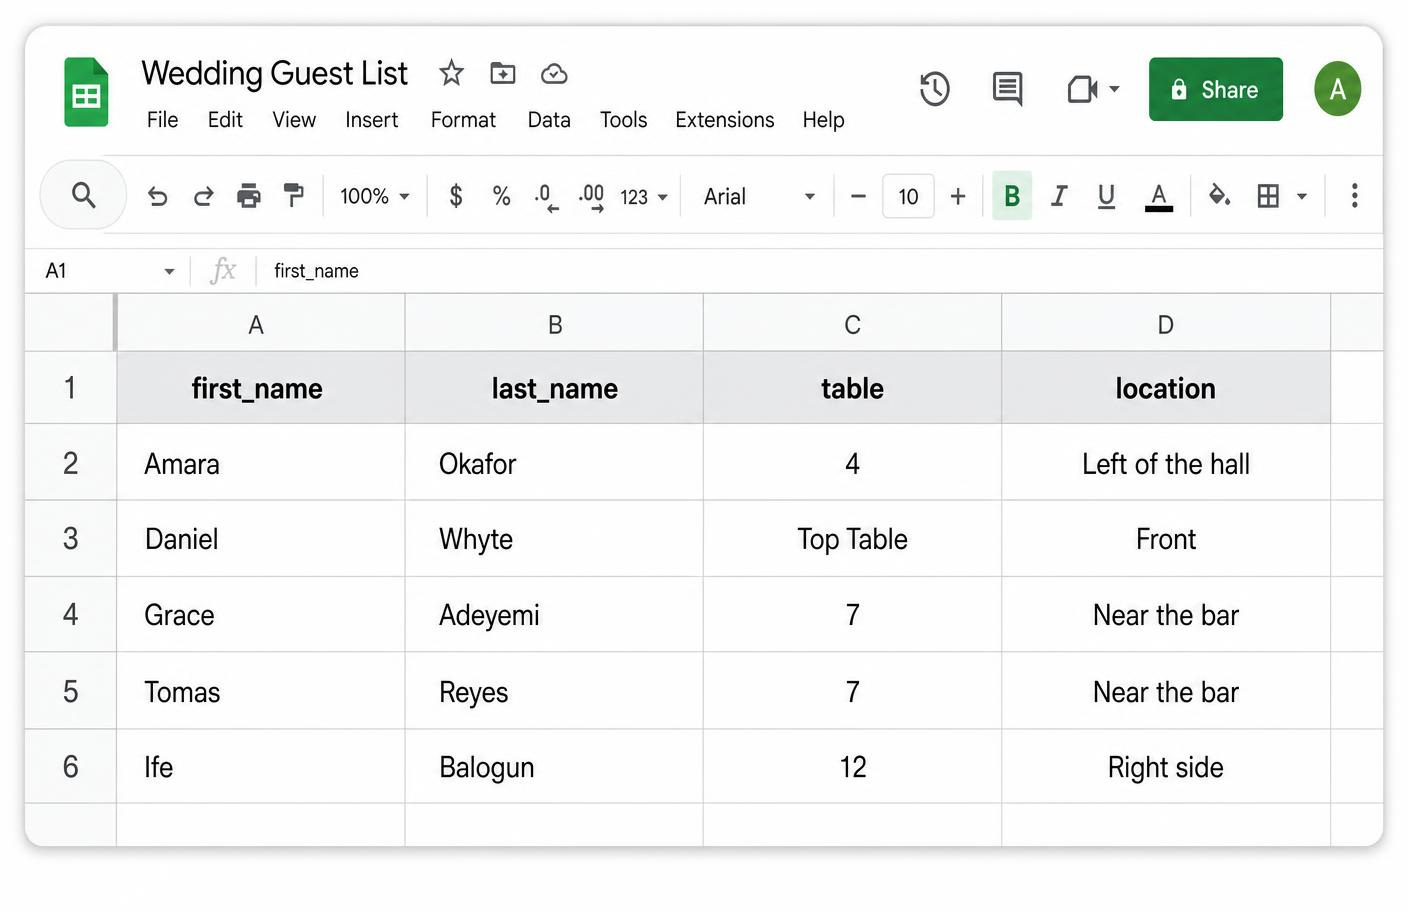Start a video meeting with the camera icon
Screen dimensions: 1408x912
click(1082, 89)
